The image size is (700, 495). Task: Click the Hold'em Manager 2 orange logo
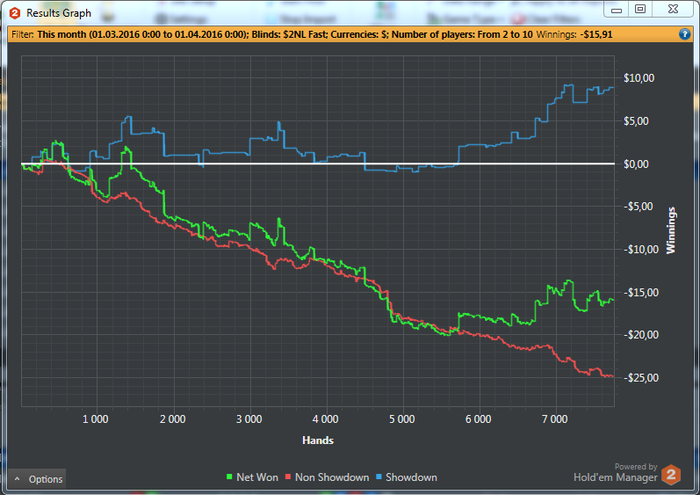(x=671, y=474)
